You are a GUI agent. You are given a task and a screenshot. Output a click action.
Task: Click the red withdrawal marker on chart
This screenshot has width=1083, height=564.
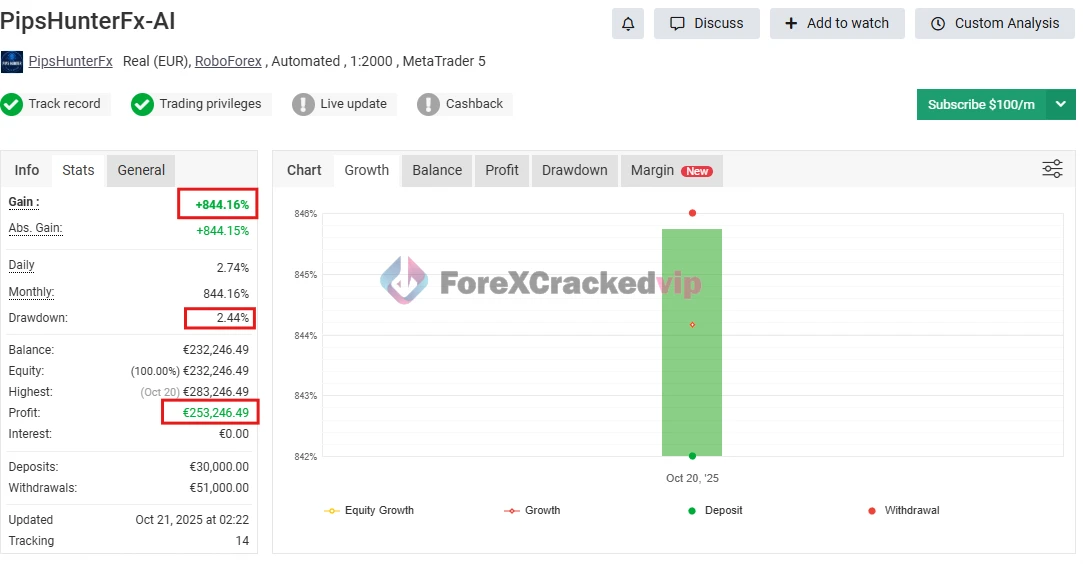click(x=692, y=213)
